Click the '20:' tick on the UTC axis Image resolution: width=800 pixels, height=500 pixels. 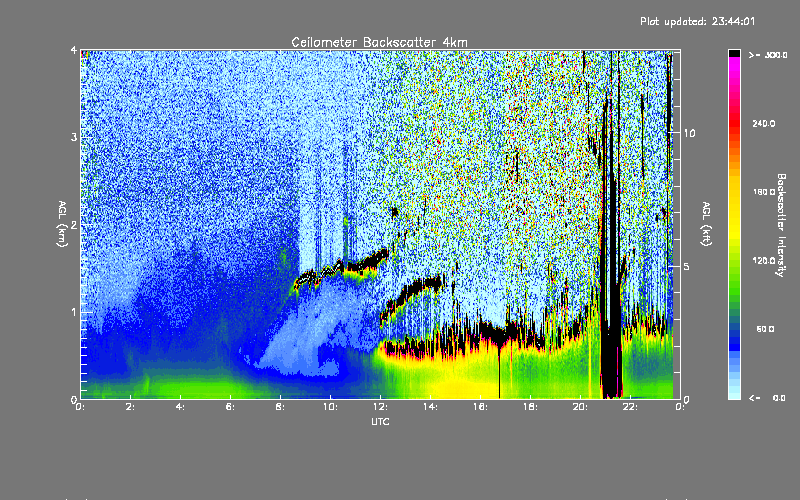tap(580, 407)
